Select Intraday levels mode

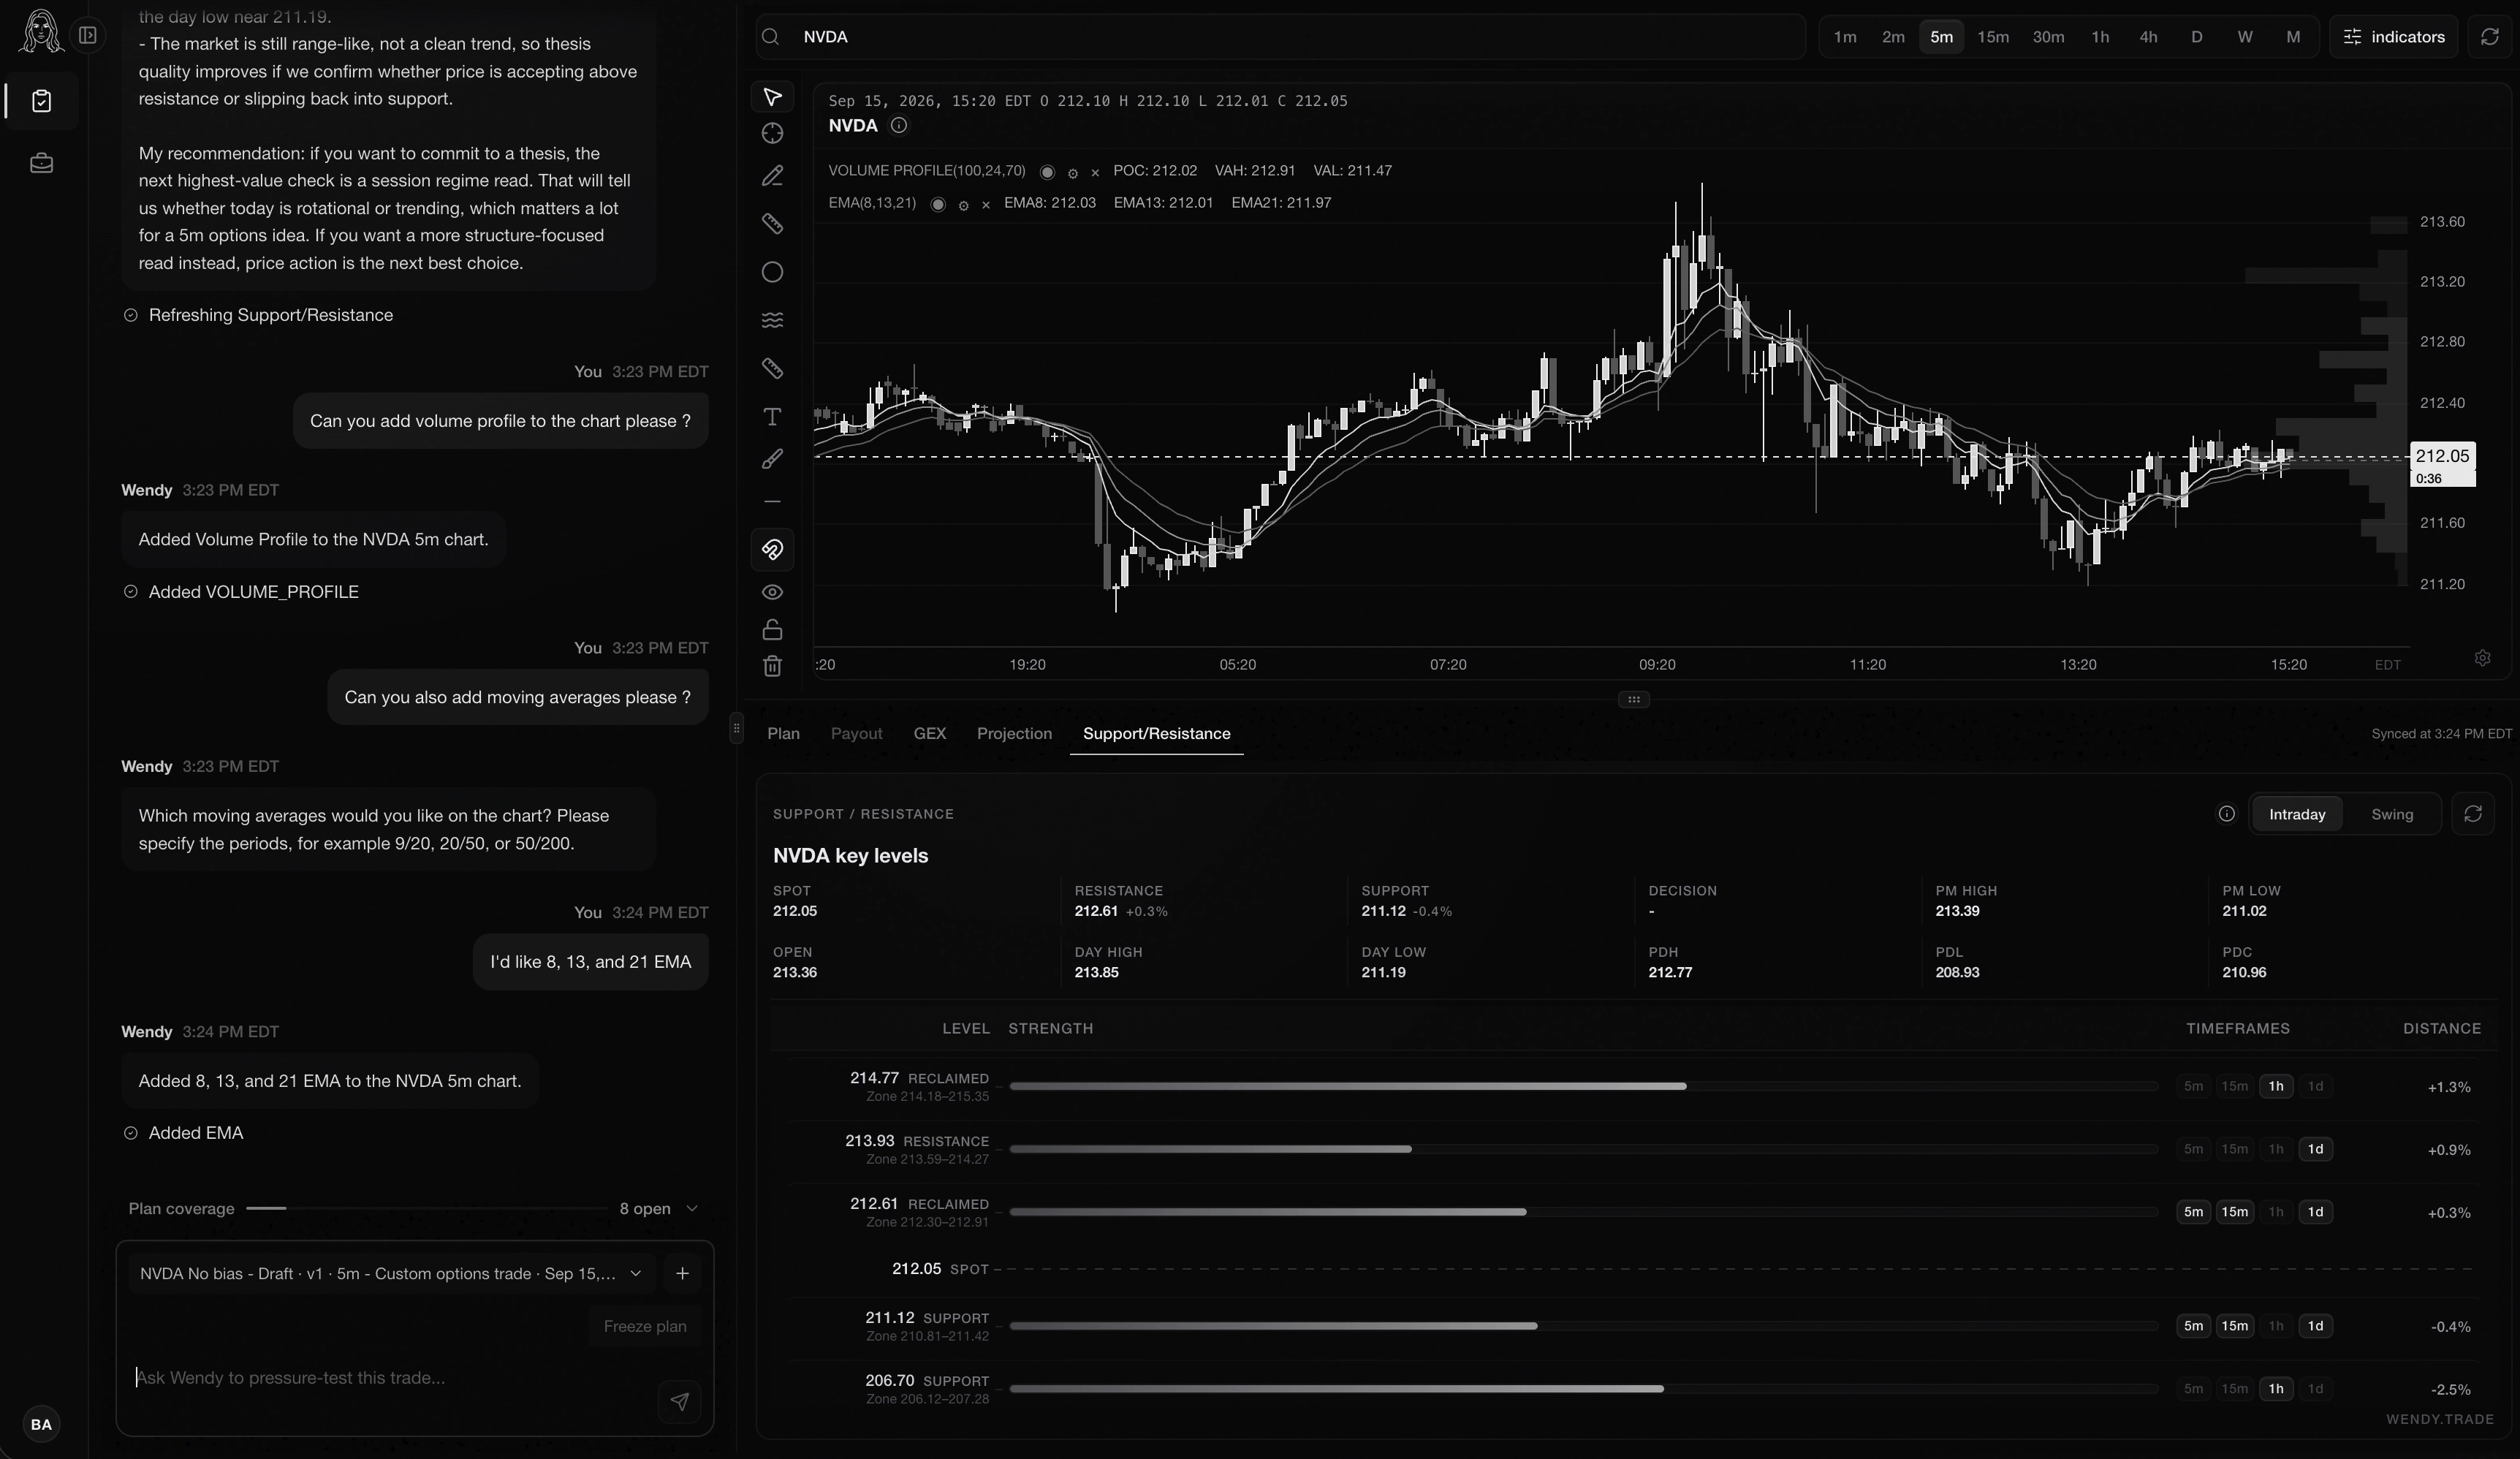coord(2297,814)
